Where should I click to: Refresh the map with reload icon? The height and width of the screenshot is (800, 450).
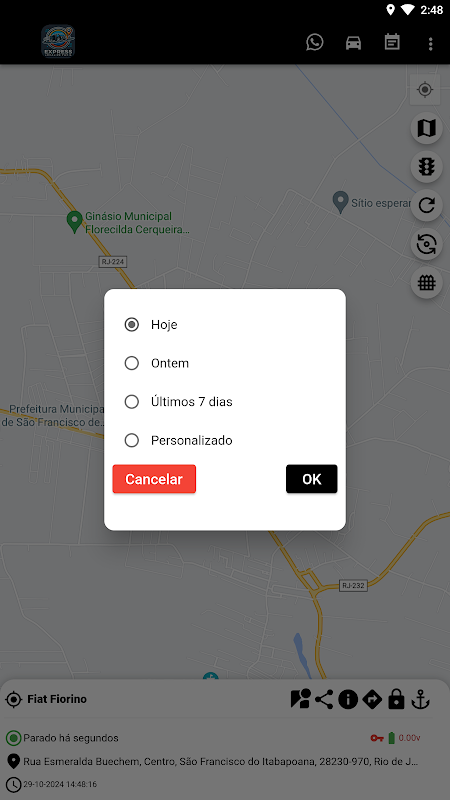pos(427,205)
